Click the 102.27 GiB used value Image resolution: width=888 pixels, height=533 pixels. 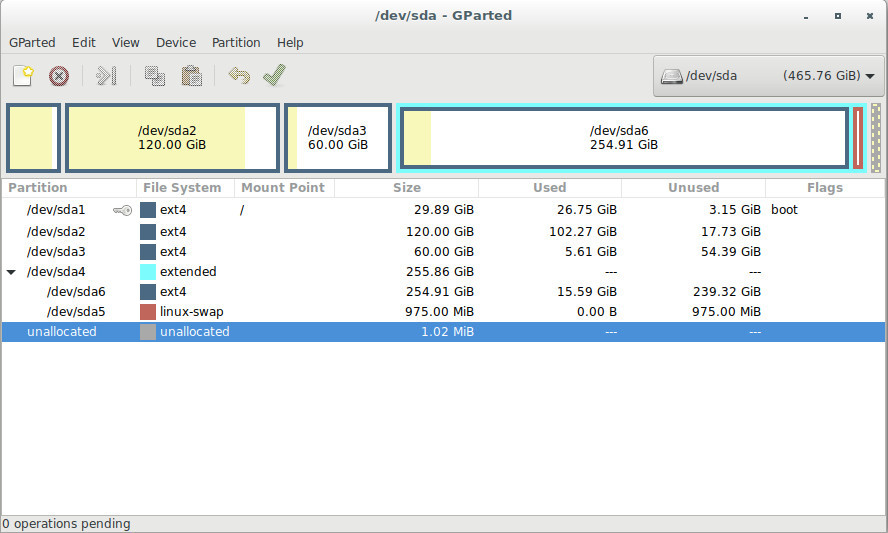point(583,232)
